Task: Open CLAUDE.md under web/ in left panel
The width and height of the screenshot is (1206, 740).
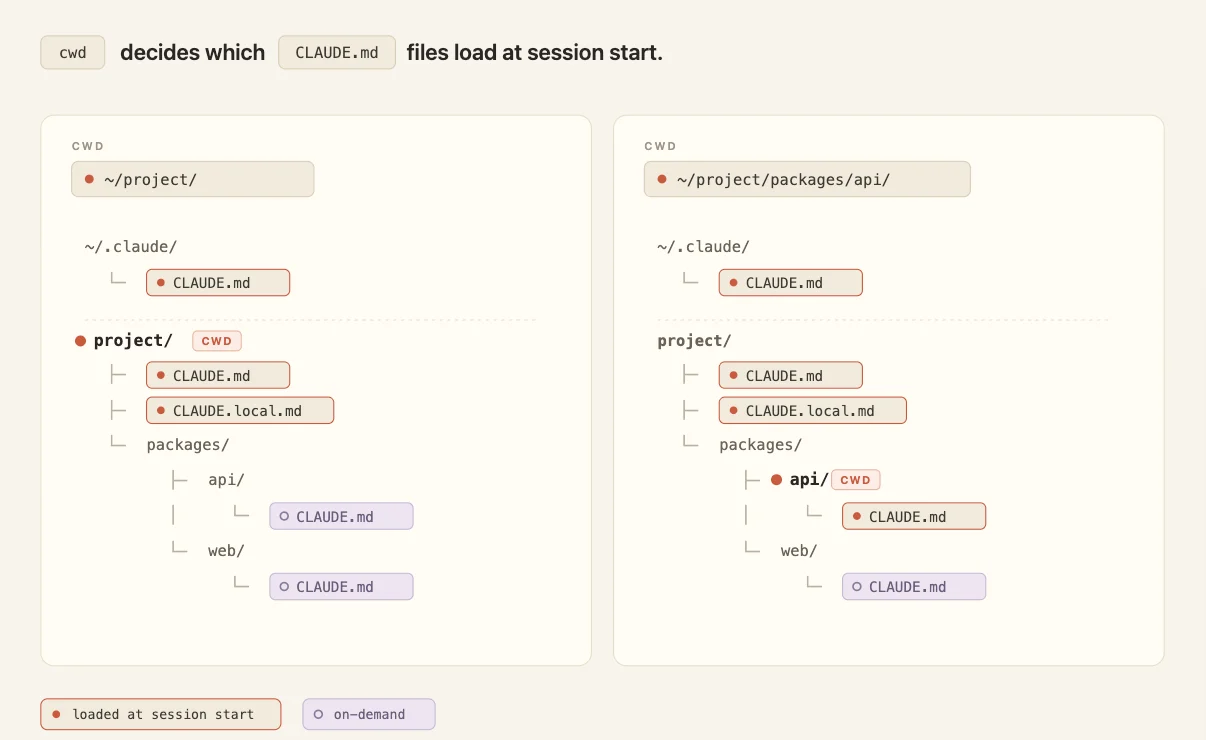Action: (x=341, y=586)
